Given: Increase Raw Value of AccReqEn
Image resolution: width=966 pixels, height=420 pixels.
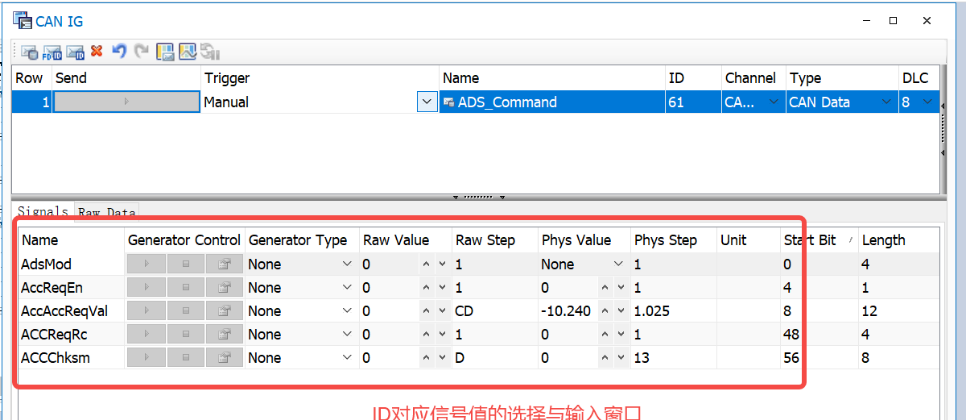Looking at the screenshot, I should [x=426, y=288].
